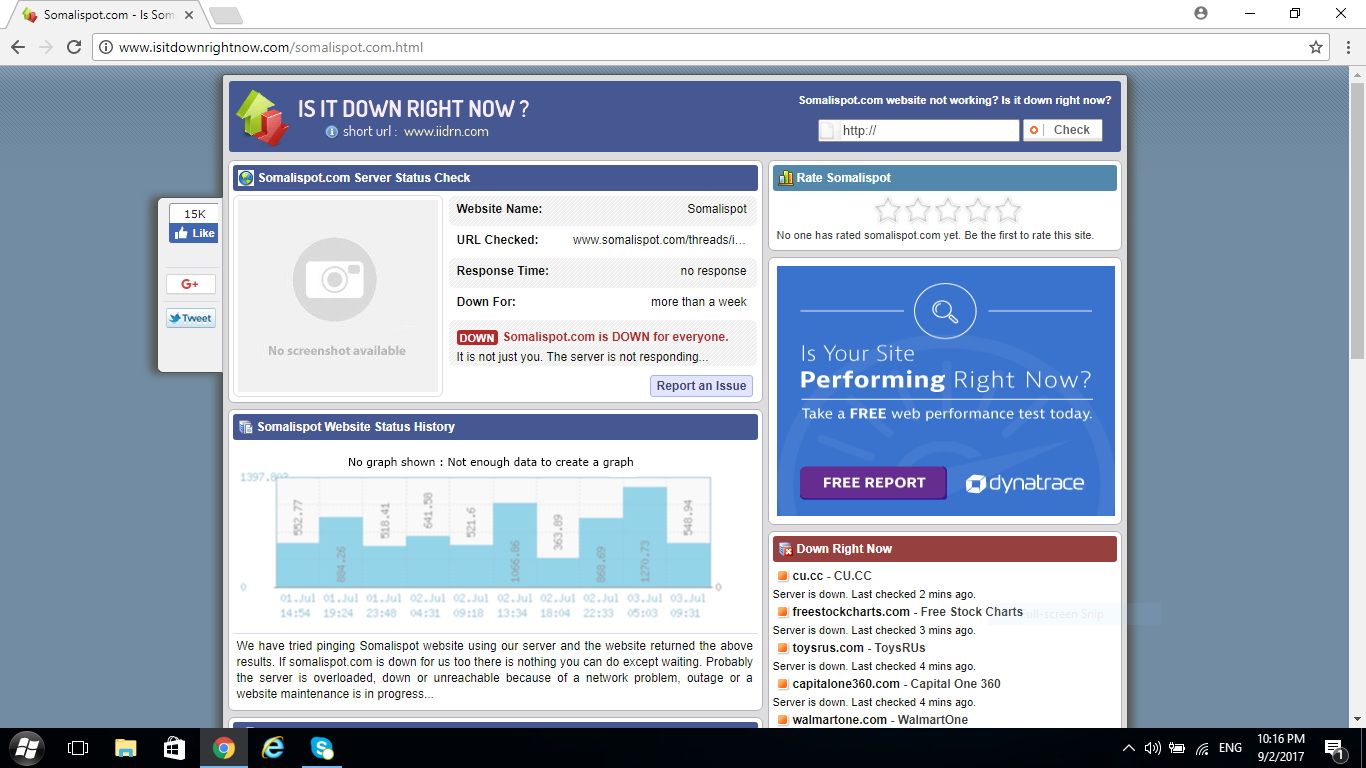Open File Explorer from the taskbar
Image resolution: width=1366 pixels, height=768 pixels.
(x=126, y=748)
